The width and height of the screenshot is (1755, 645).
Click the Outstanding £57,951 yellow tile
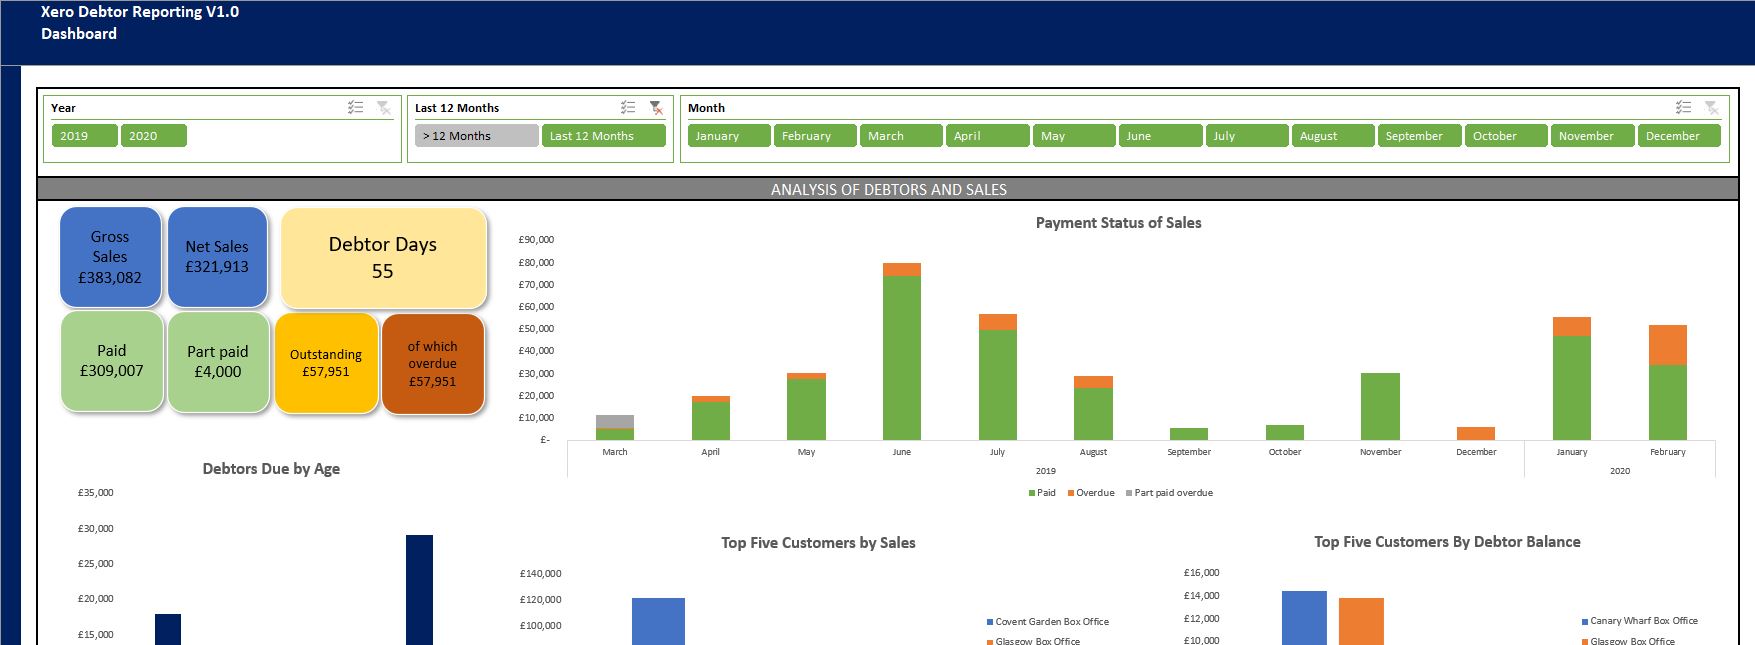[326, 363]
